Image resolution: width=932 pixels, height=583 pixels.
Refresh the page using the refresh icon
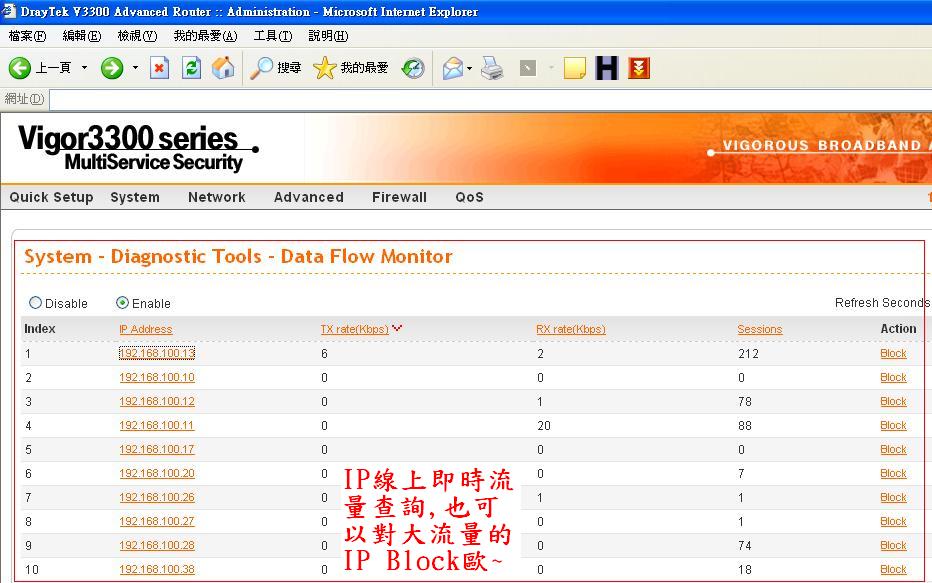point(191,68)
